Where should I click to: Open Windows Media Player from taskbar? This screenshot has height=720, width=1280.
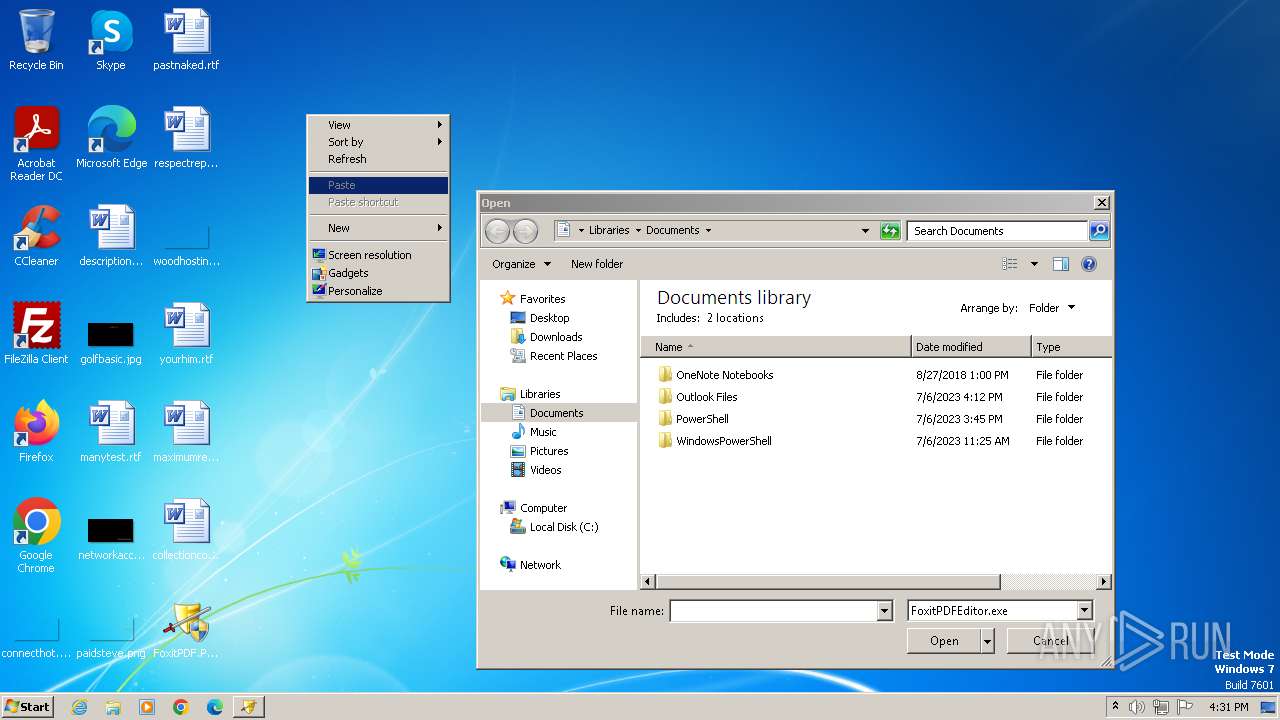coord(147,707)
